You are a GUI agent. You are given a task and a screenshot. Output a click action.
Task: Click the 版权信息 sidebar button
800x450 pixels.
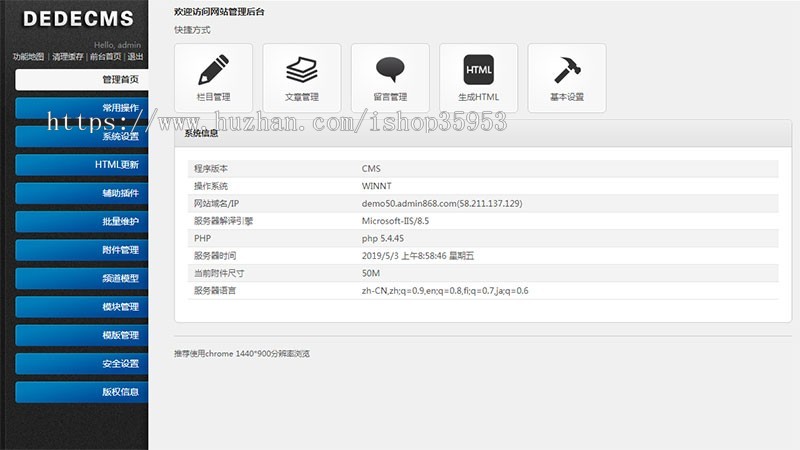point(82,392)
